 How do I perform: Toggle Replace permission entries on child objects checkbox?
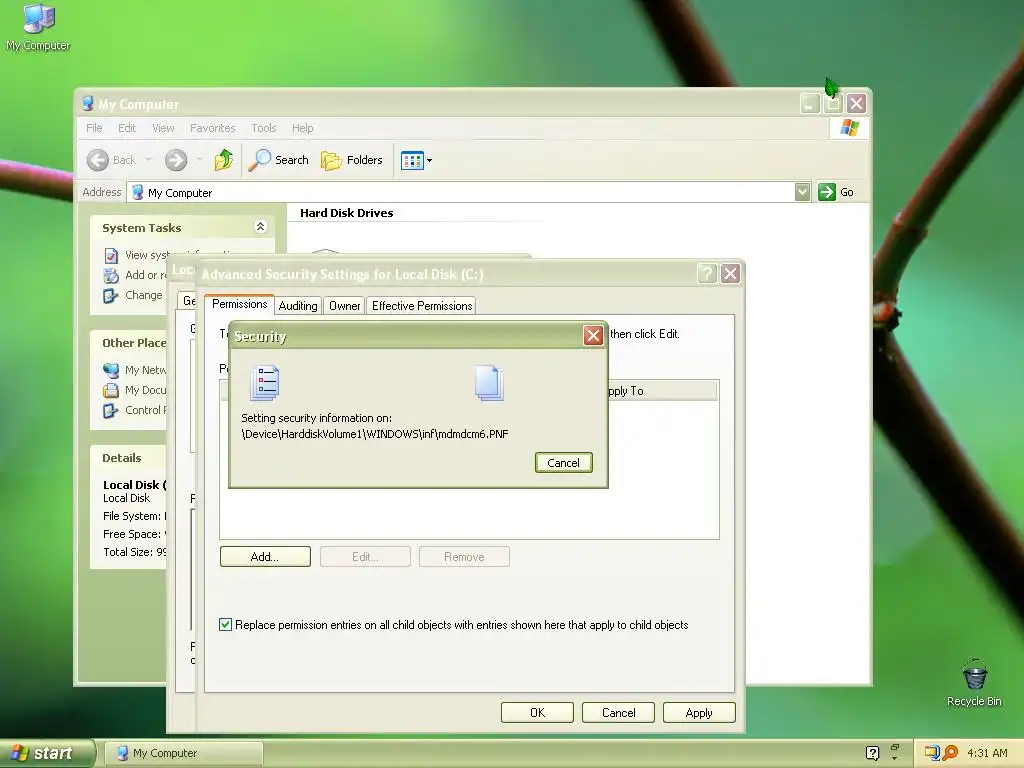tap(225, 624)
